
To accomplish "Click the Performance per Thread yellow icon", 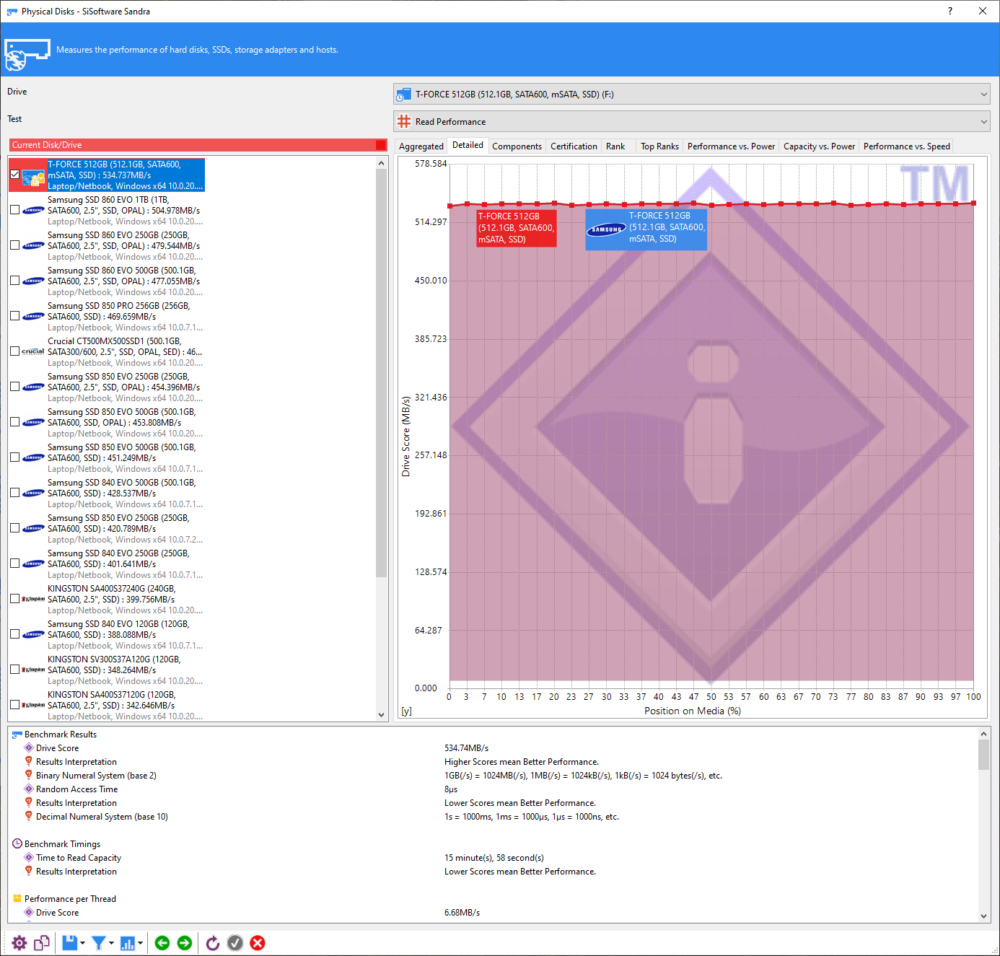I will coord(17,899).
